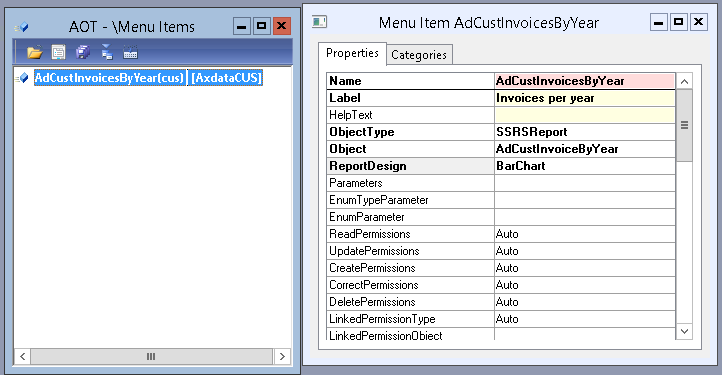Open ReadPermissions Auto value

(585, 234)
